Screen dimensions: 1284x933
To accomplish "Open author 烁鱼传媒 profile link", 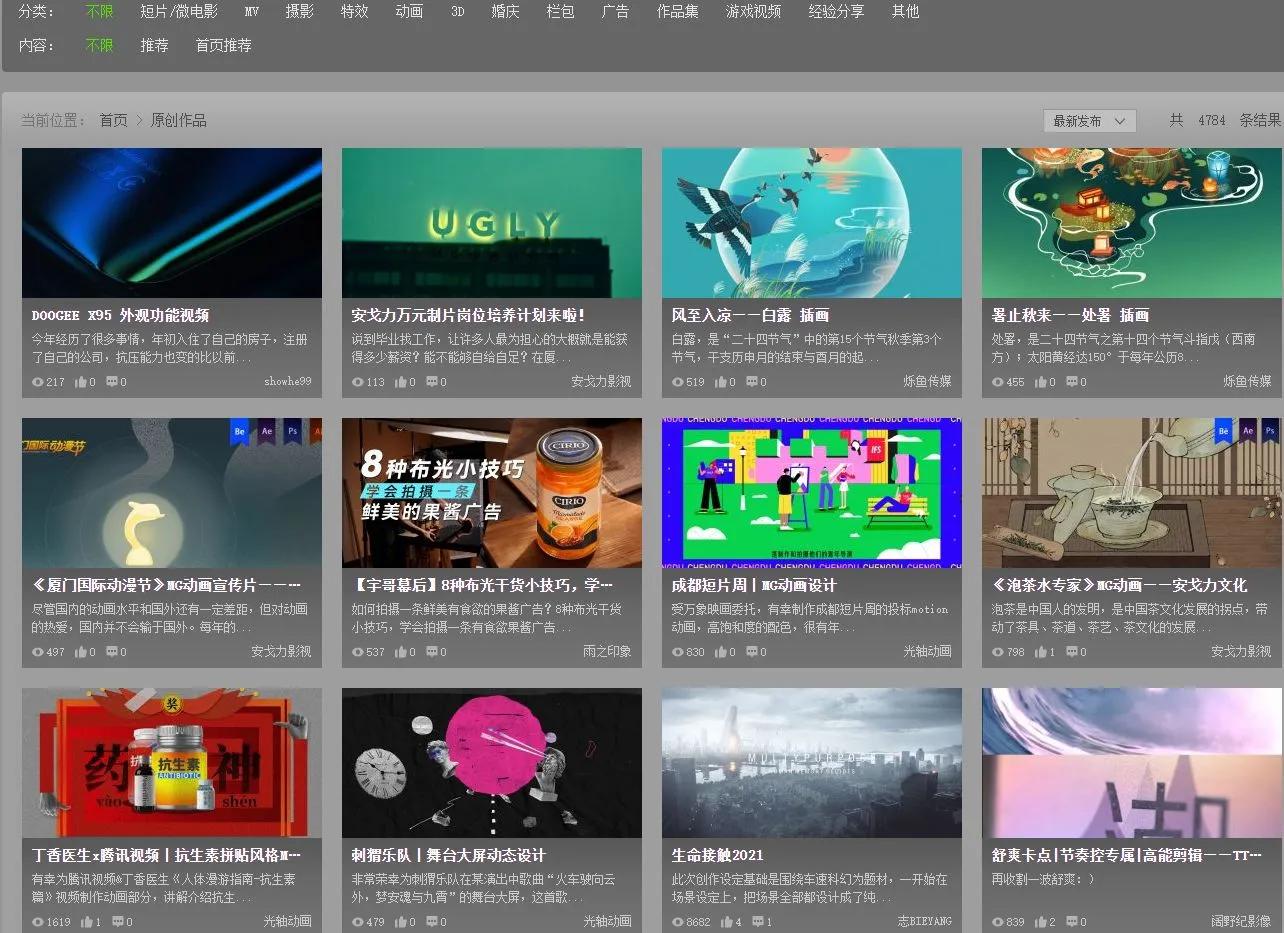I will 928,381.
